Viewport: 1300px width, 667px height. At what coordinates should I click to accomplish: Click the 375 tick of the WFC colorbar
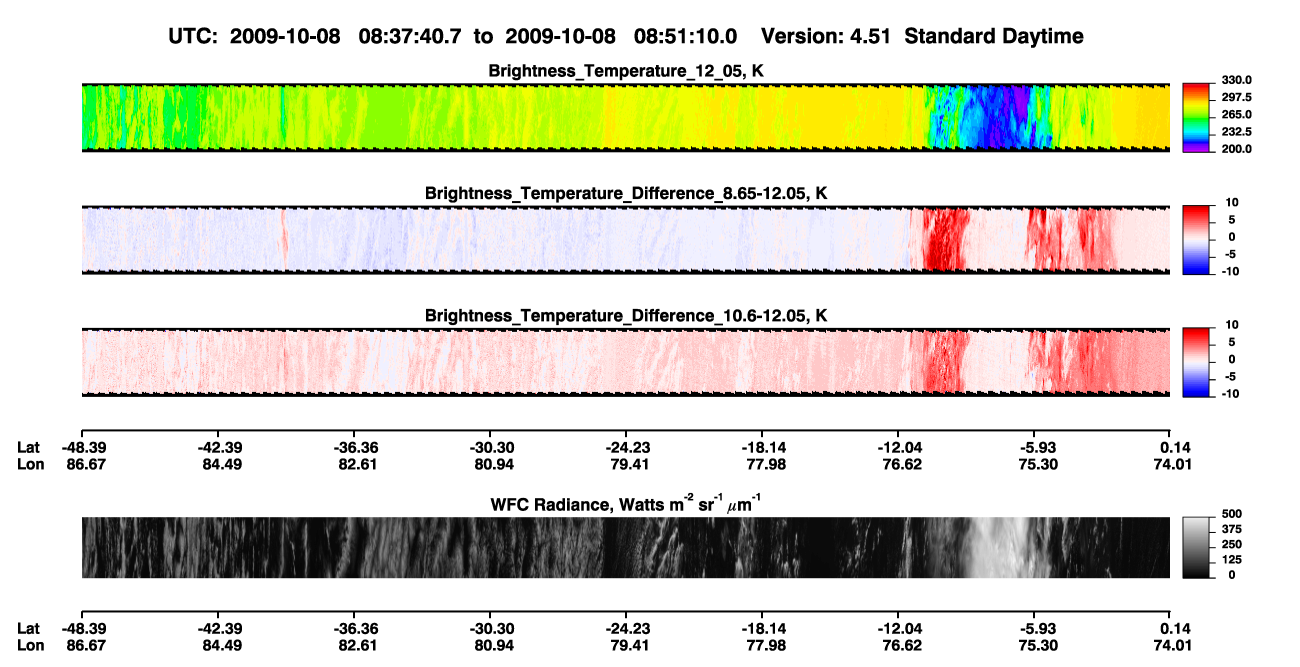[1231, 529]
